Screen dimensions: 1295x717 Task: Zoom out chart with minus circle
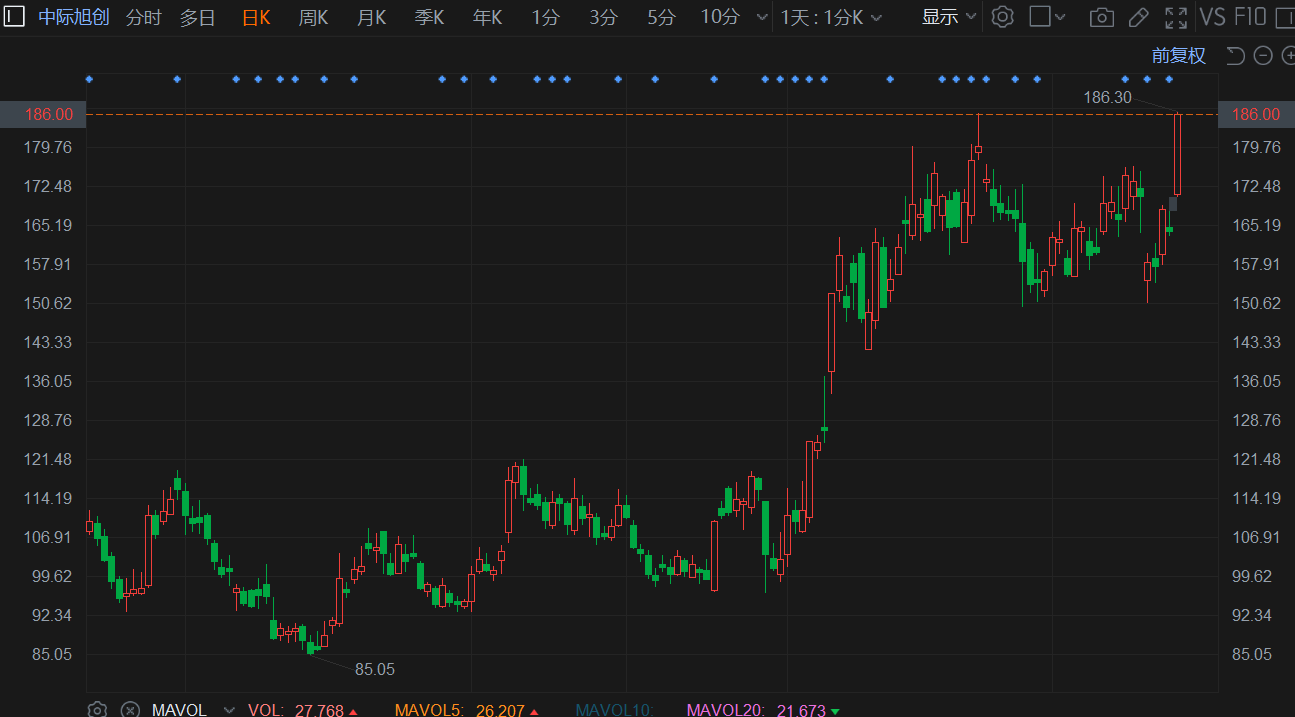[1263, 56]
